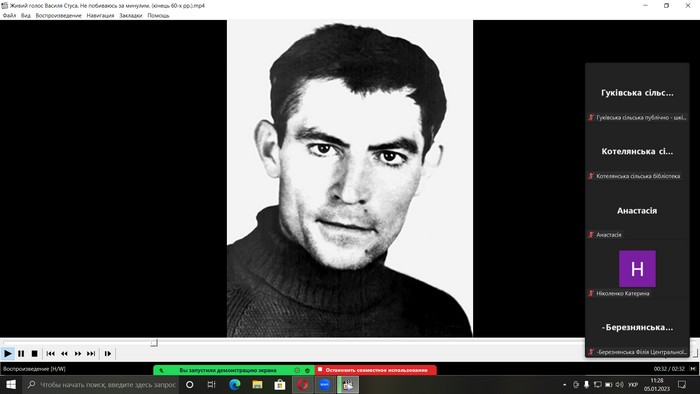
Task: Skip to the previous track
Action: [x=50, y=353]
